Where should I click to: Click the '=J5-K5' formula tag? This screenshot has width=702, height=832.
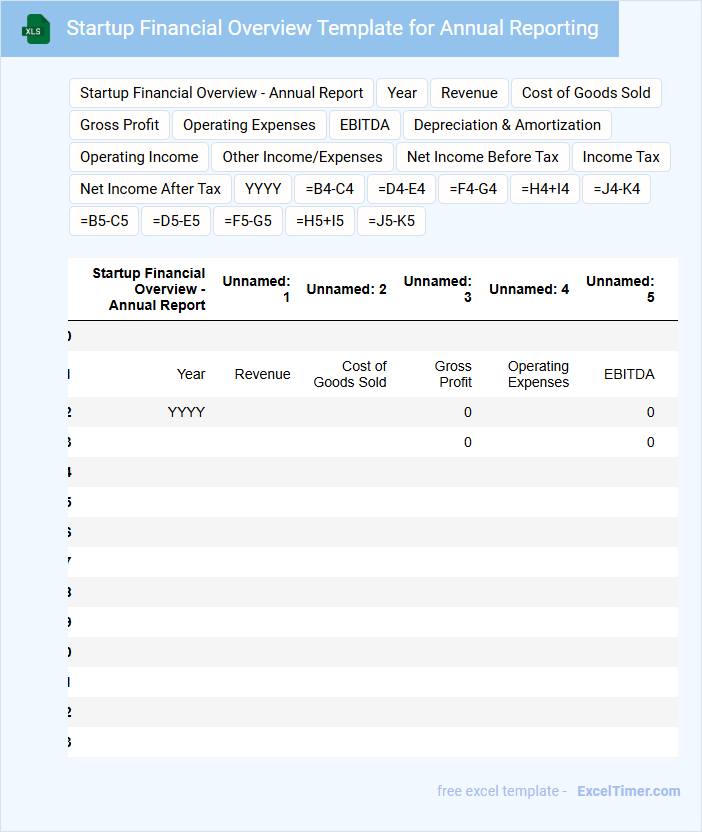click(392, 221)
